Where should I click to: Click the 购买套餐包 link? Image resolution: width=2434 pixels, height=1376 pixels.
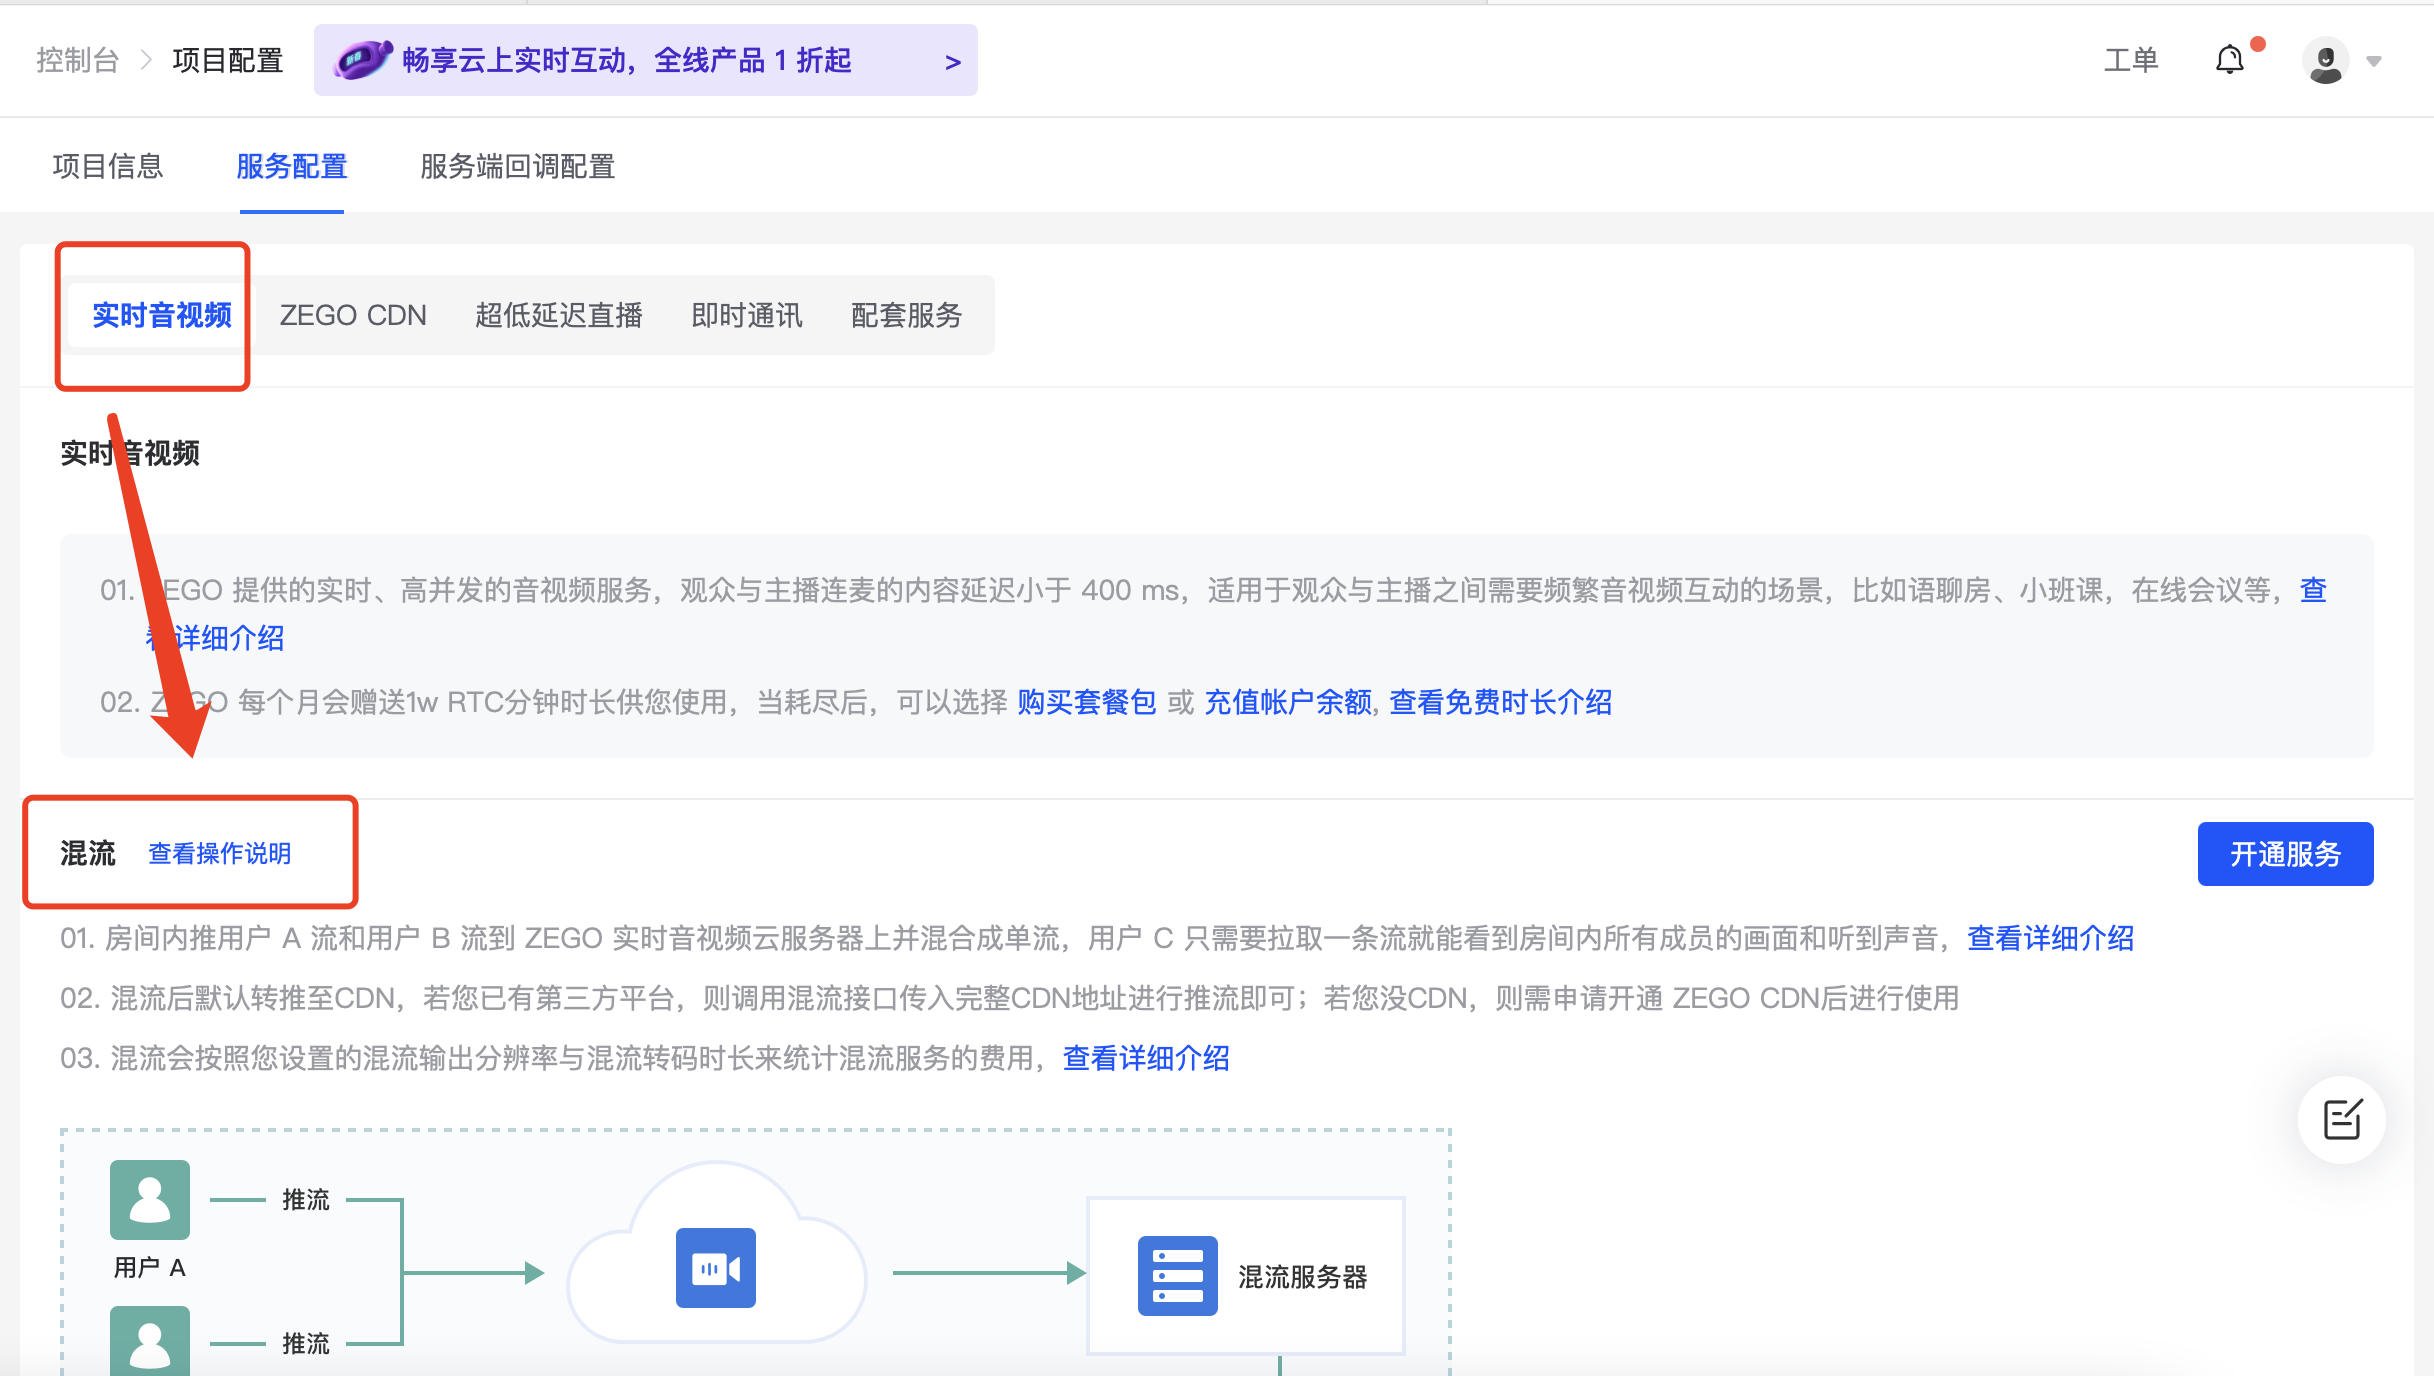coord(1086,703)
